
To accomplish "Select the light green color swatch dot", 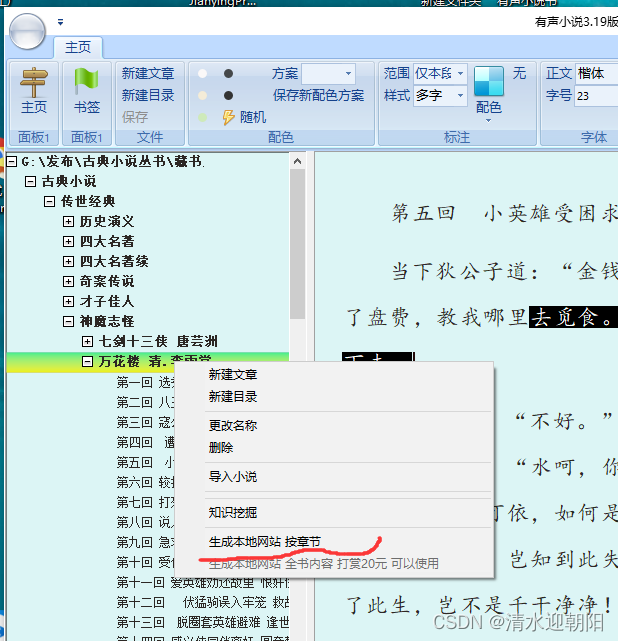I will pyautogui.click(x=202, y=117).
